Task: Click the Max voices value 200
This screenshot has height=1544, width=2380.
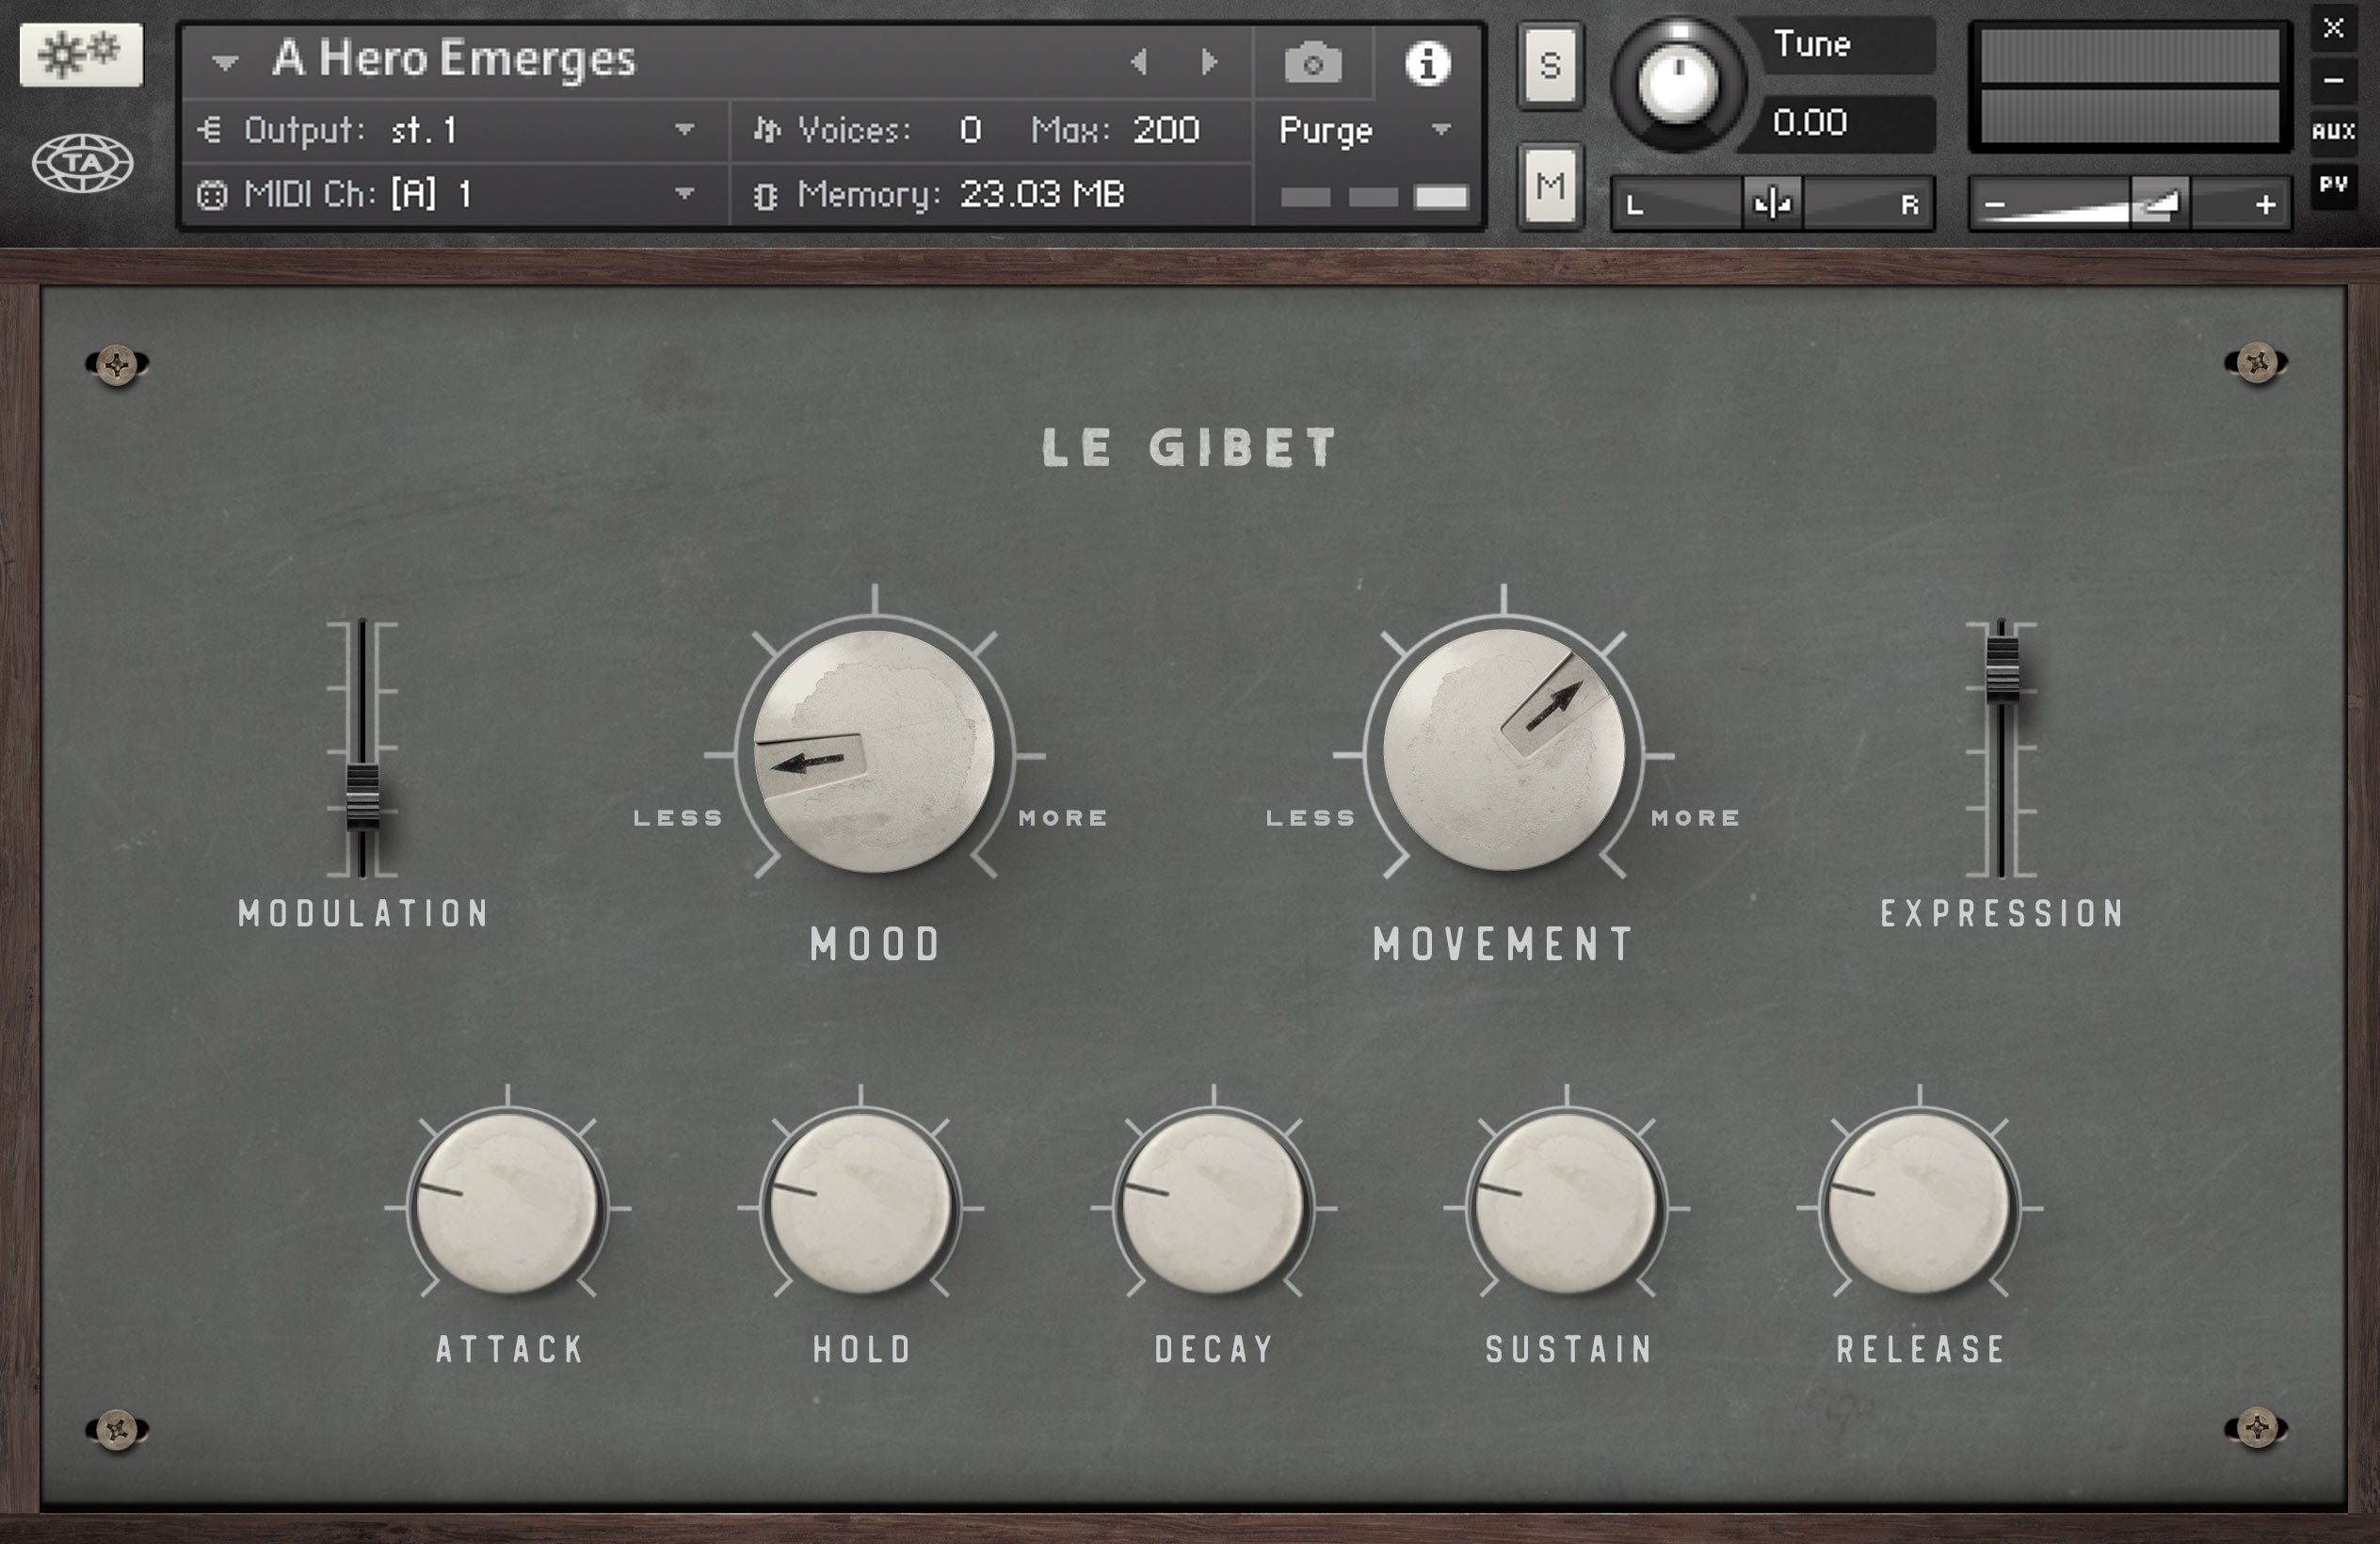Action: tap(1166, 130)
